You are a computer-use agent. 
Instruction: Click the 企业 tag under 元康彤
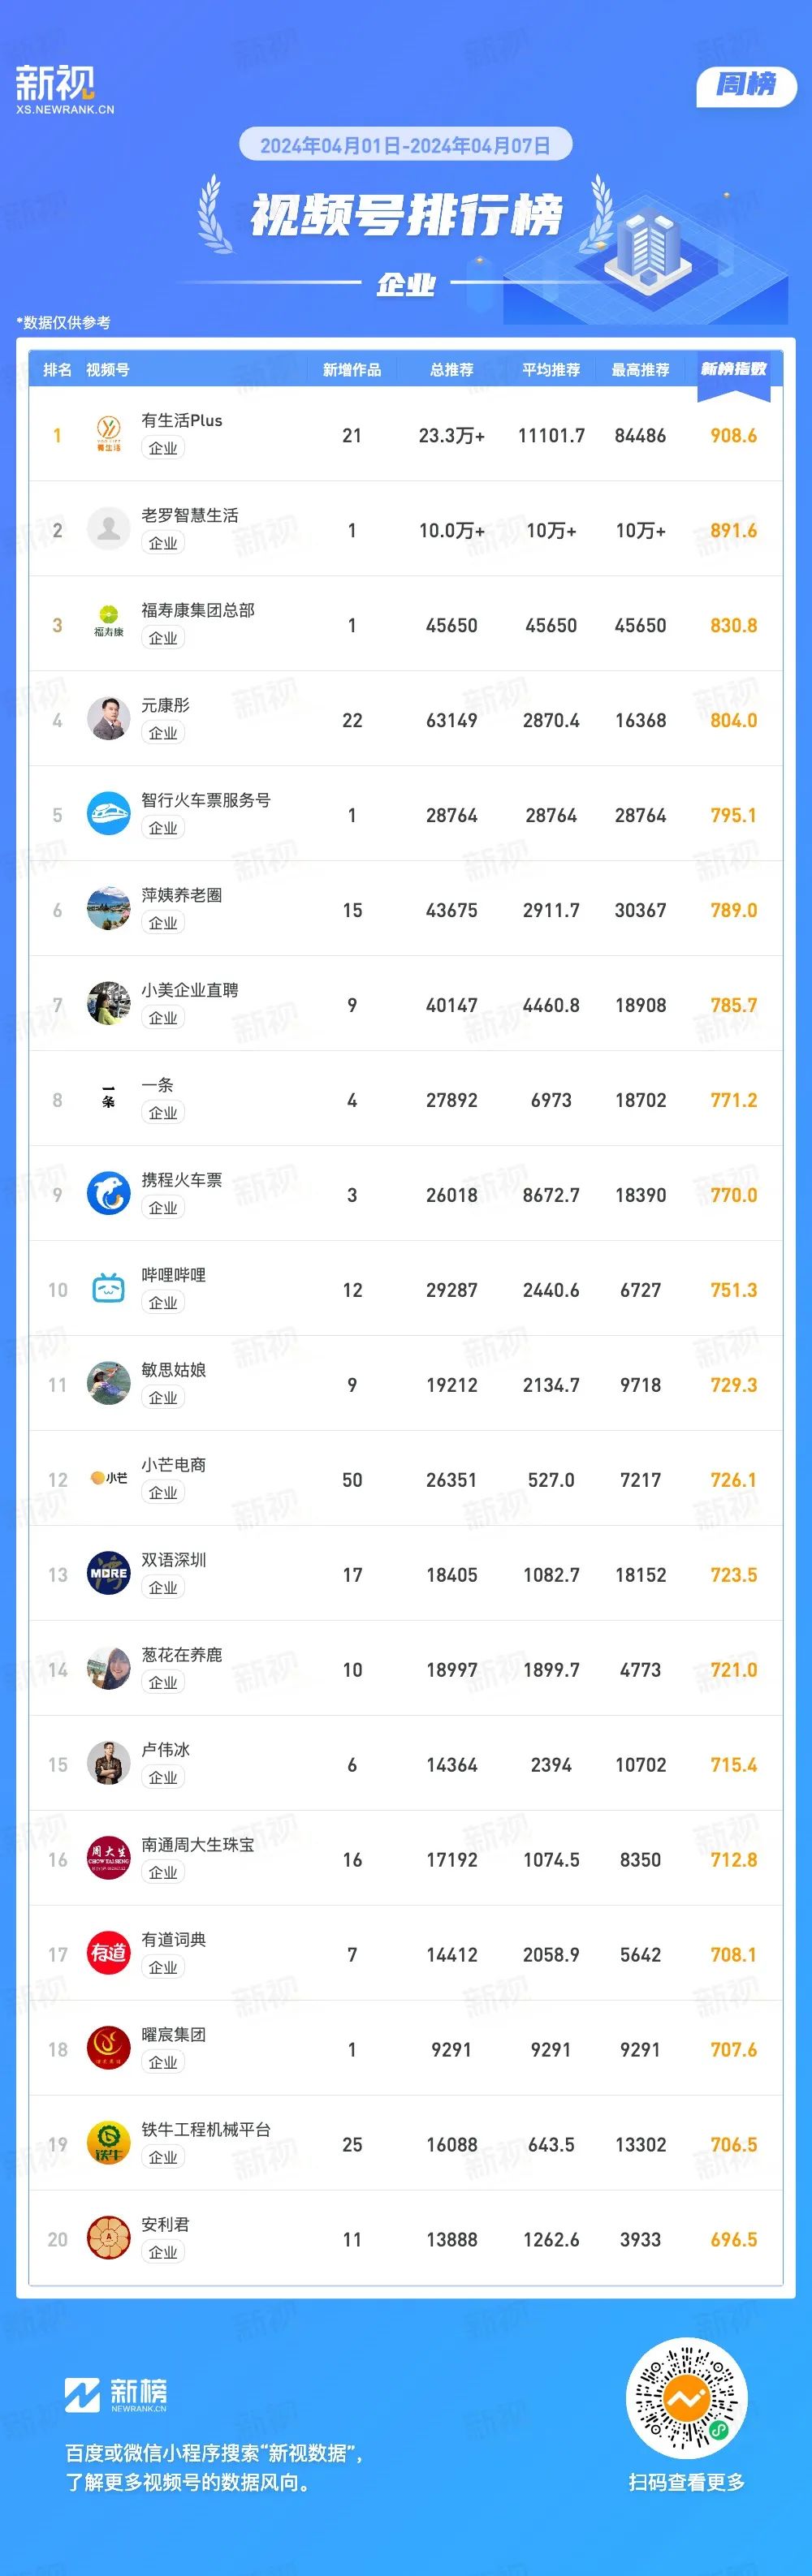pyautogui.click(x=163, y=733)
